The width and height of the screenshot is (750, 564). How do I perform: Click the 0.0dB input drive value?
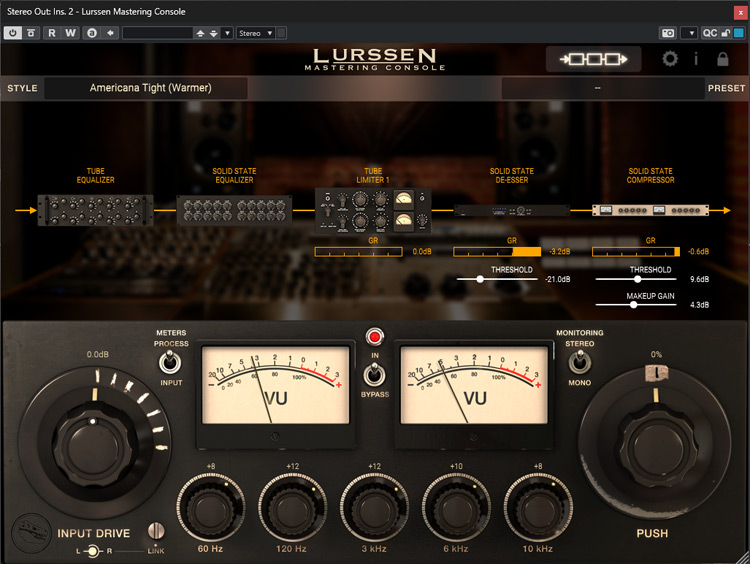98,354
